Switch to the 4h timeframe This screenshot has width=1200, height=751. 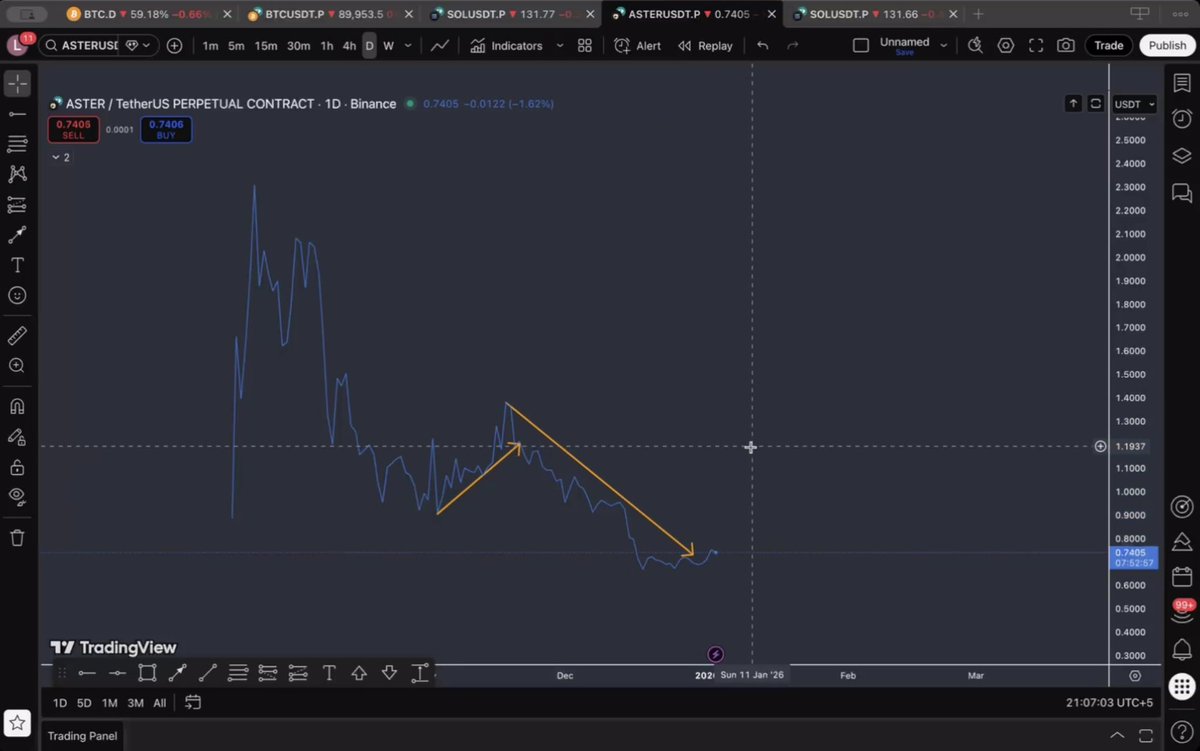[x=349, y=46]
